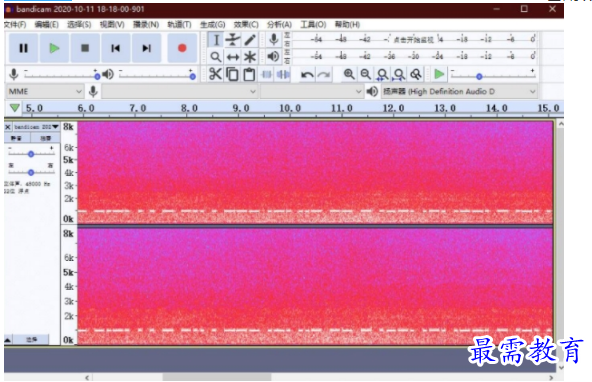Image resolution: width=592 pixels, height=382 pixels.
Task: Open the Analyze (A) menu
Action: coord(279,25)
